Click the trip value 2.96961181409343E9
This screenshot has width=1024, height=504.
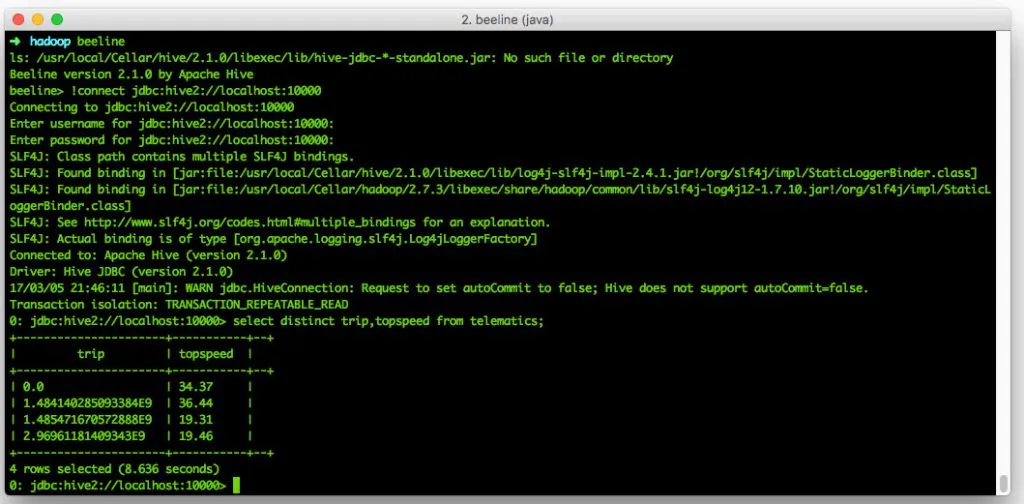click(x=80, y=436)
